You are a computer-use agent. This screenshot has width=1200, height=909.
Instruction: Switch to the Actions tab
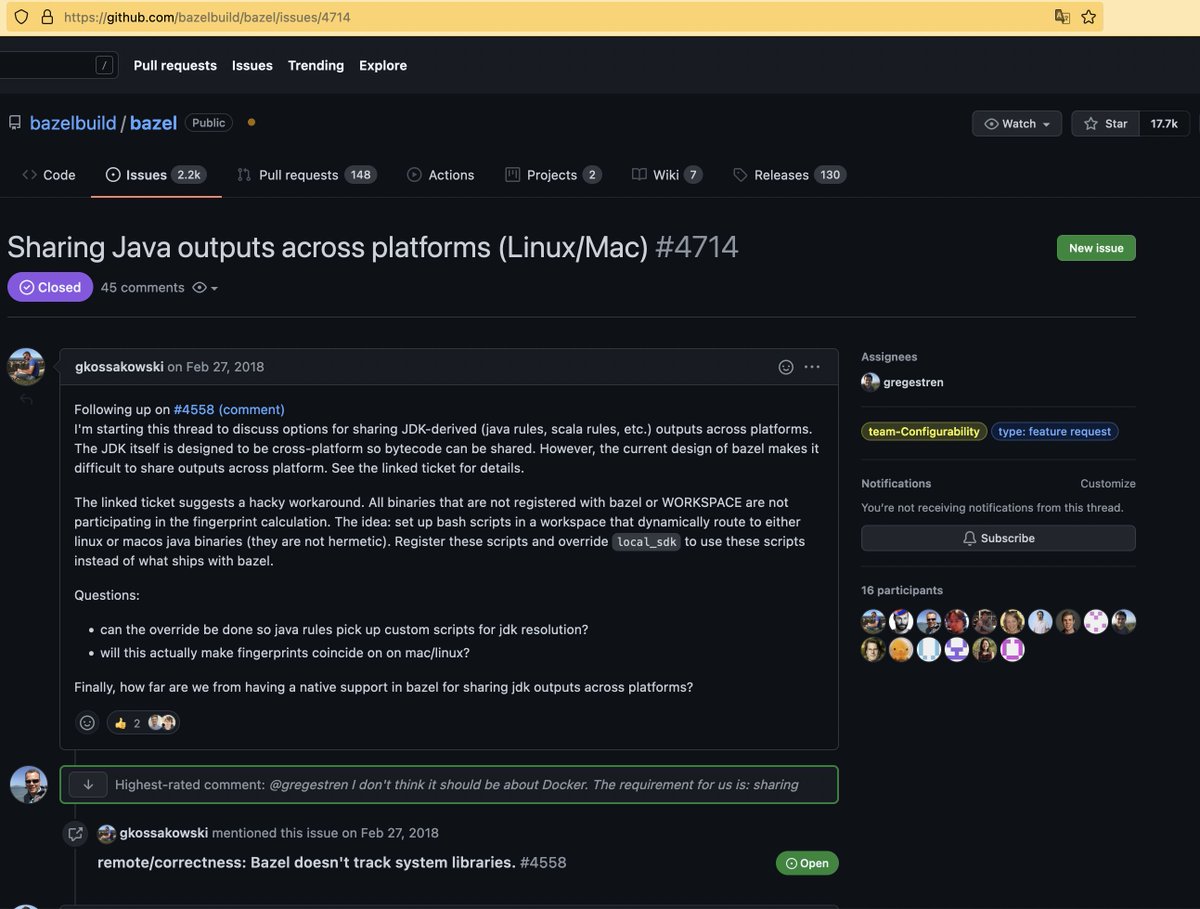pyautogui.click(x=441, y=175)
